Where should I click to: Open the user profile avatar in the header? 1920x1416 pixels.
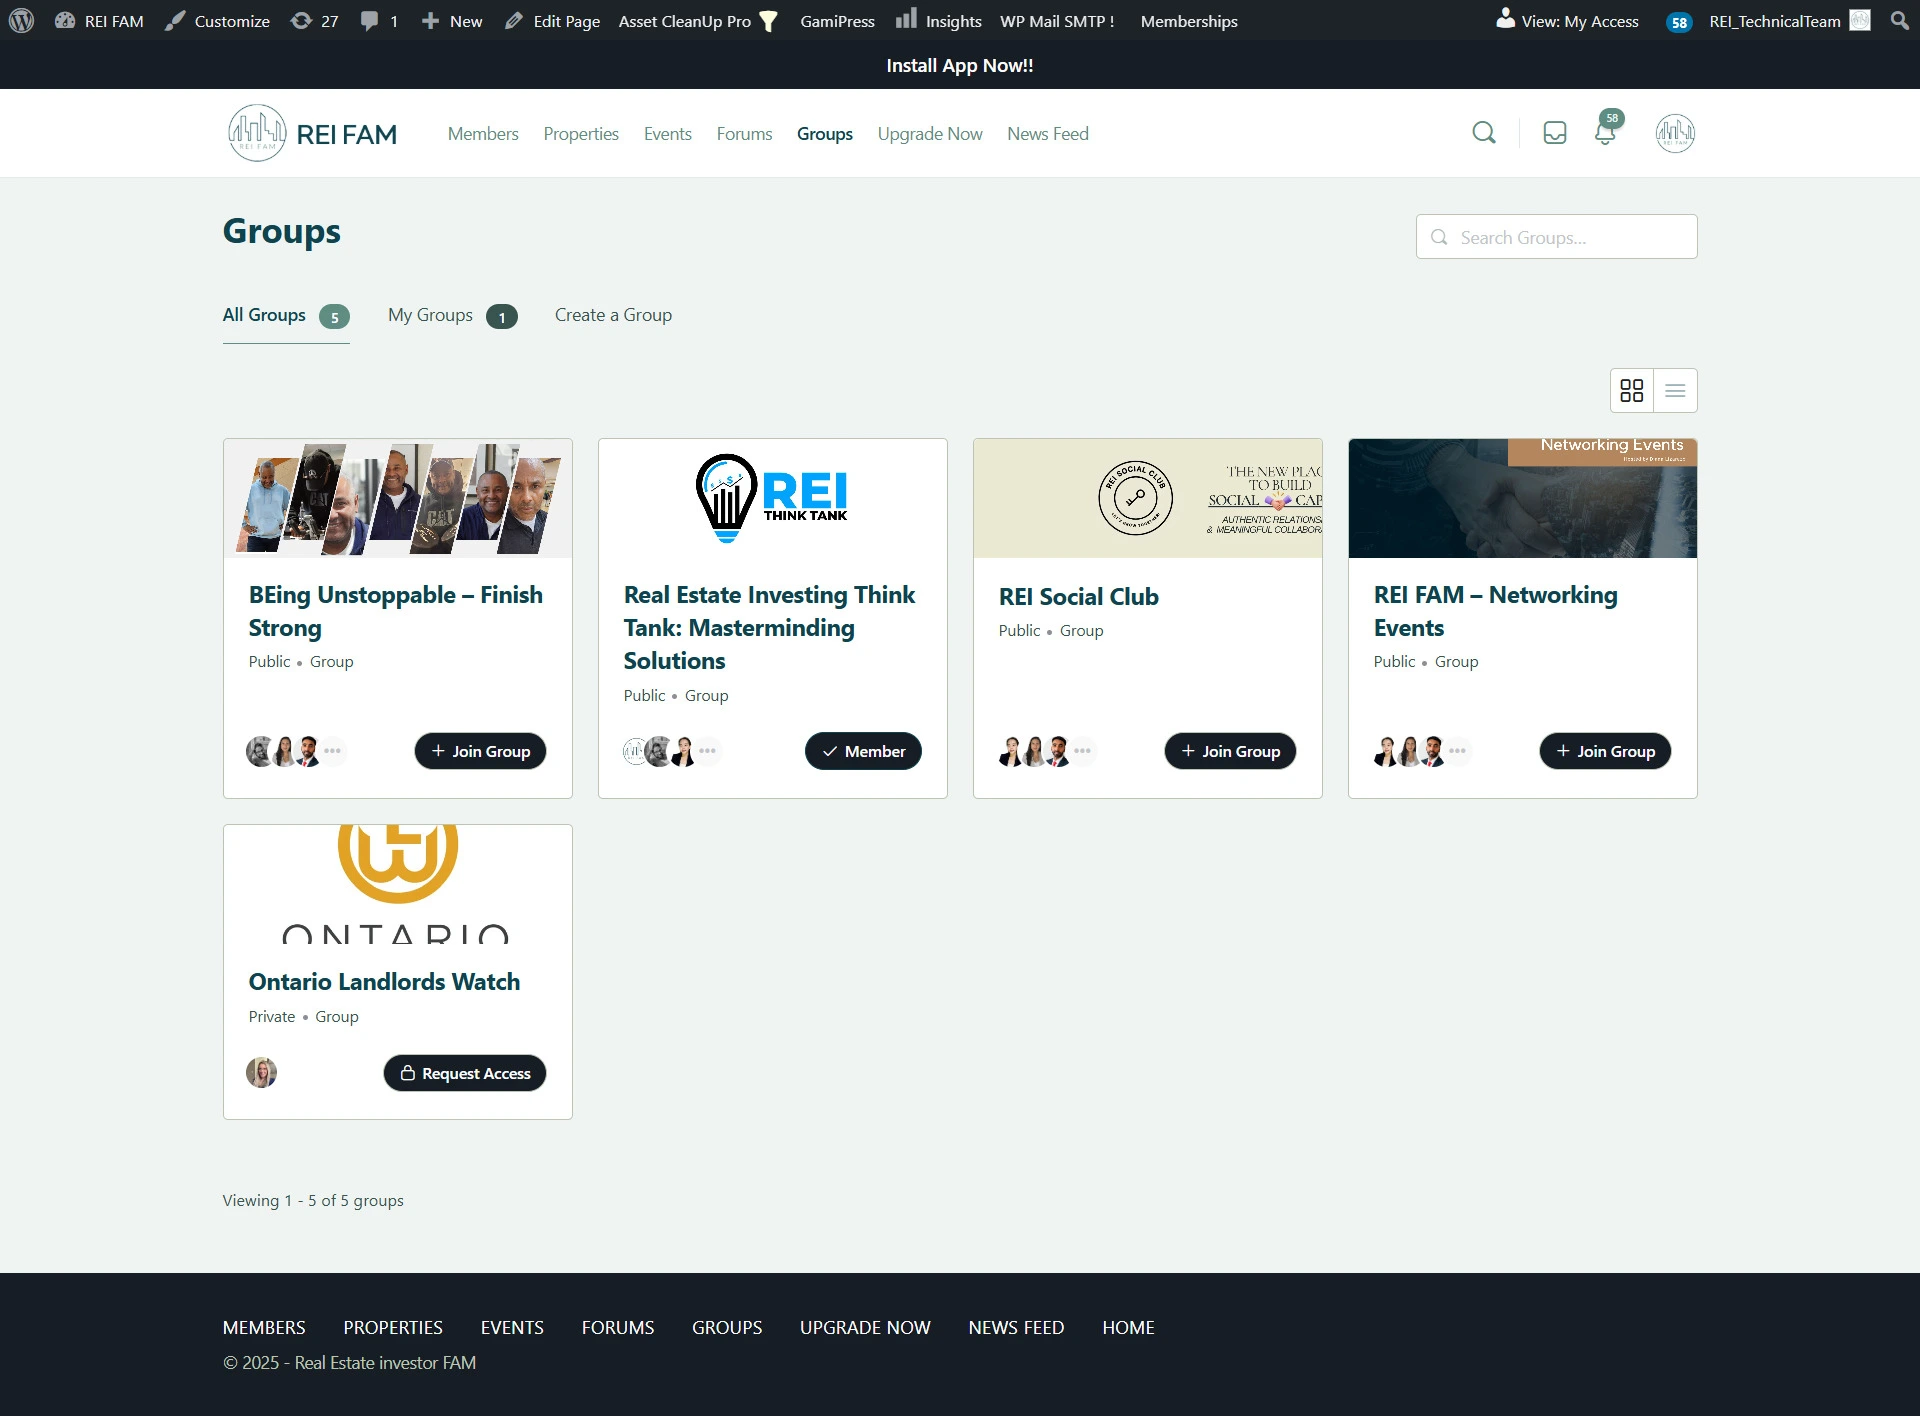tap(1674, 133)
